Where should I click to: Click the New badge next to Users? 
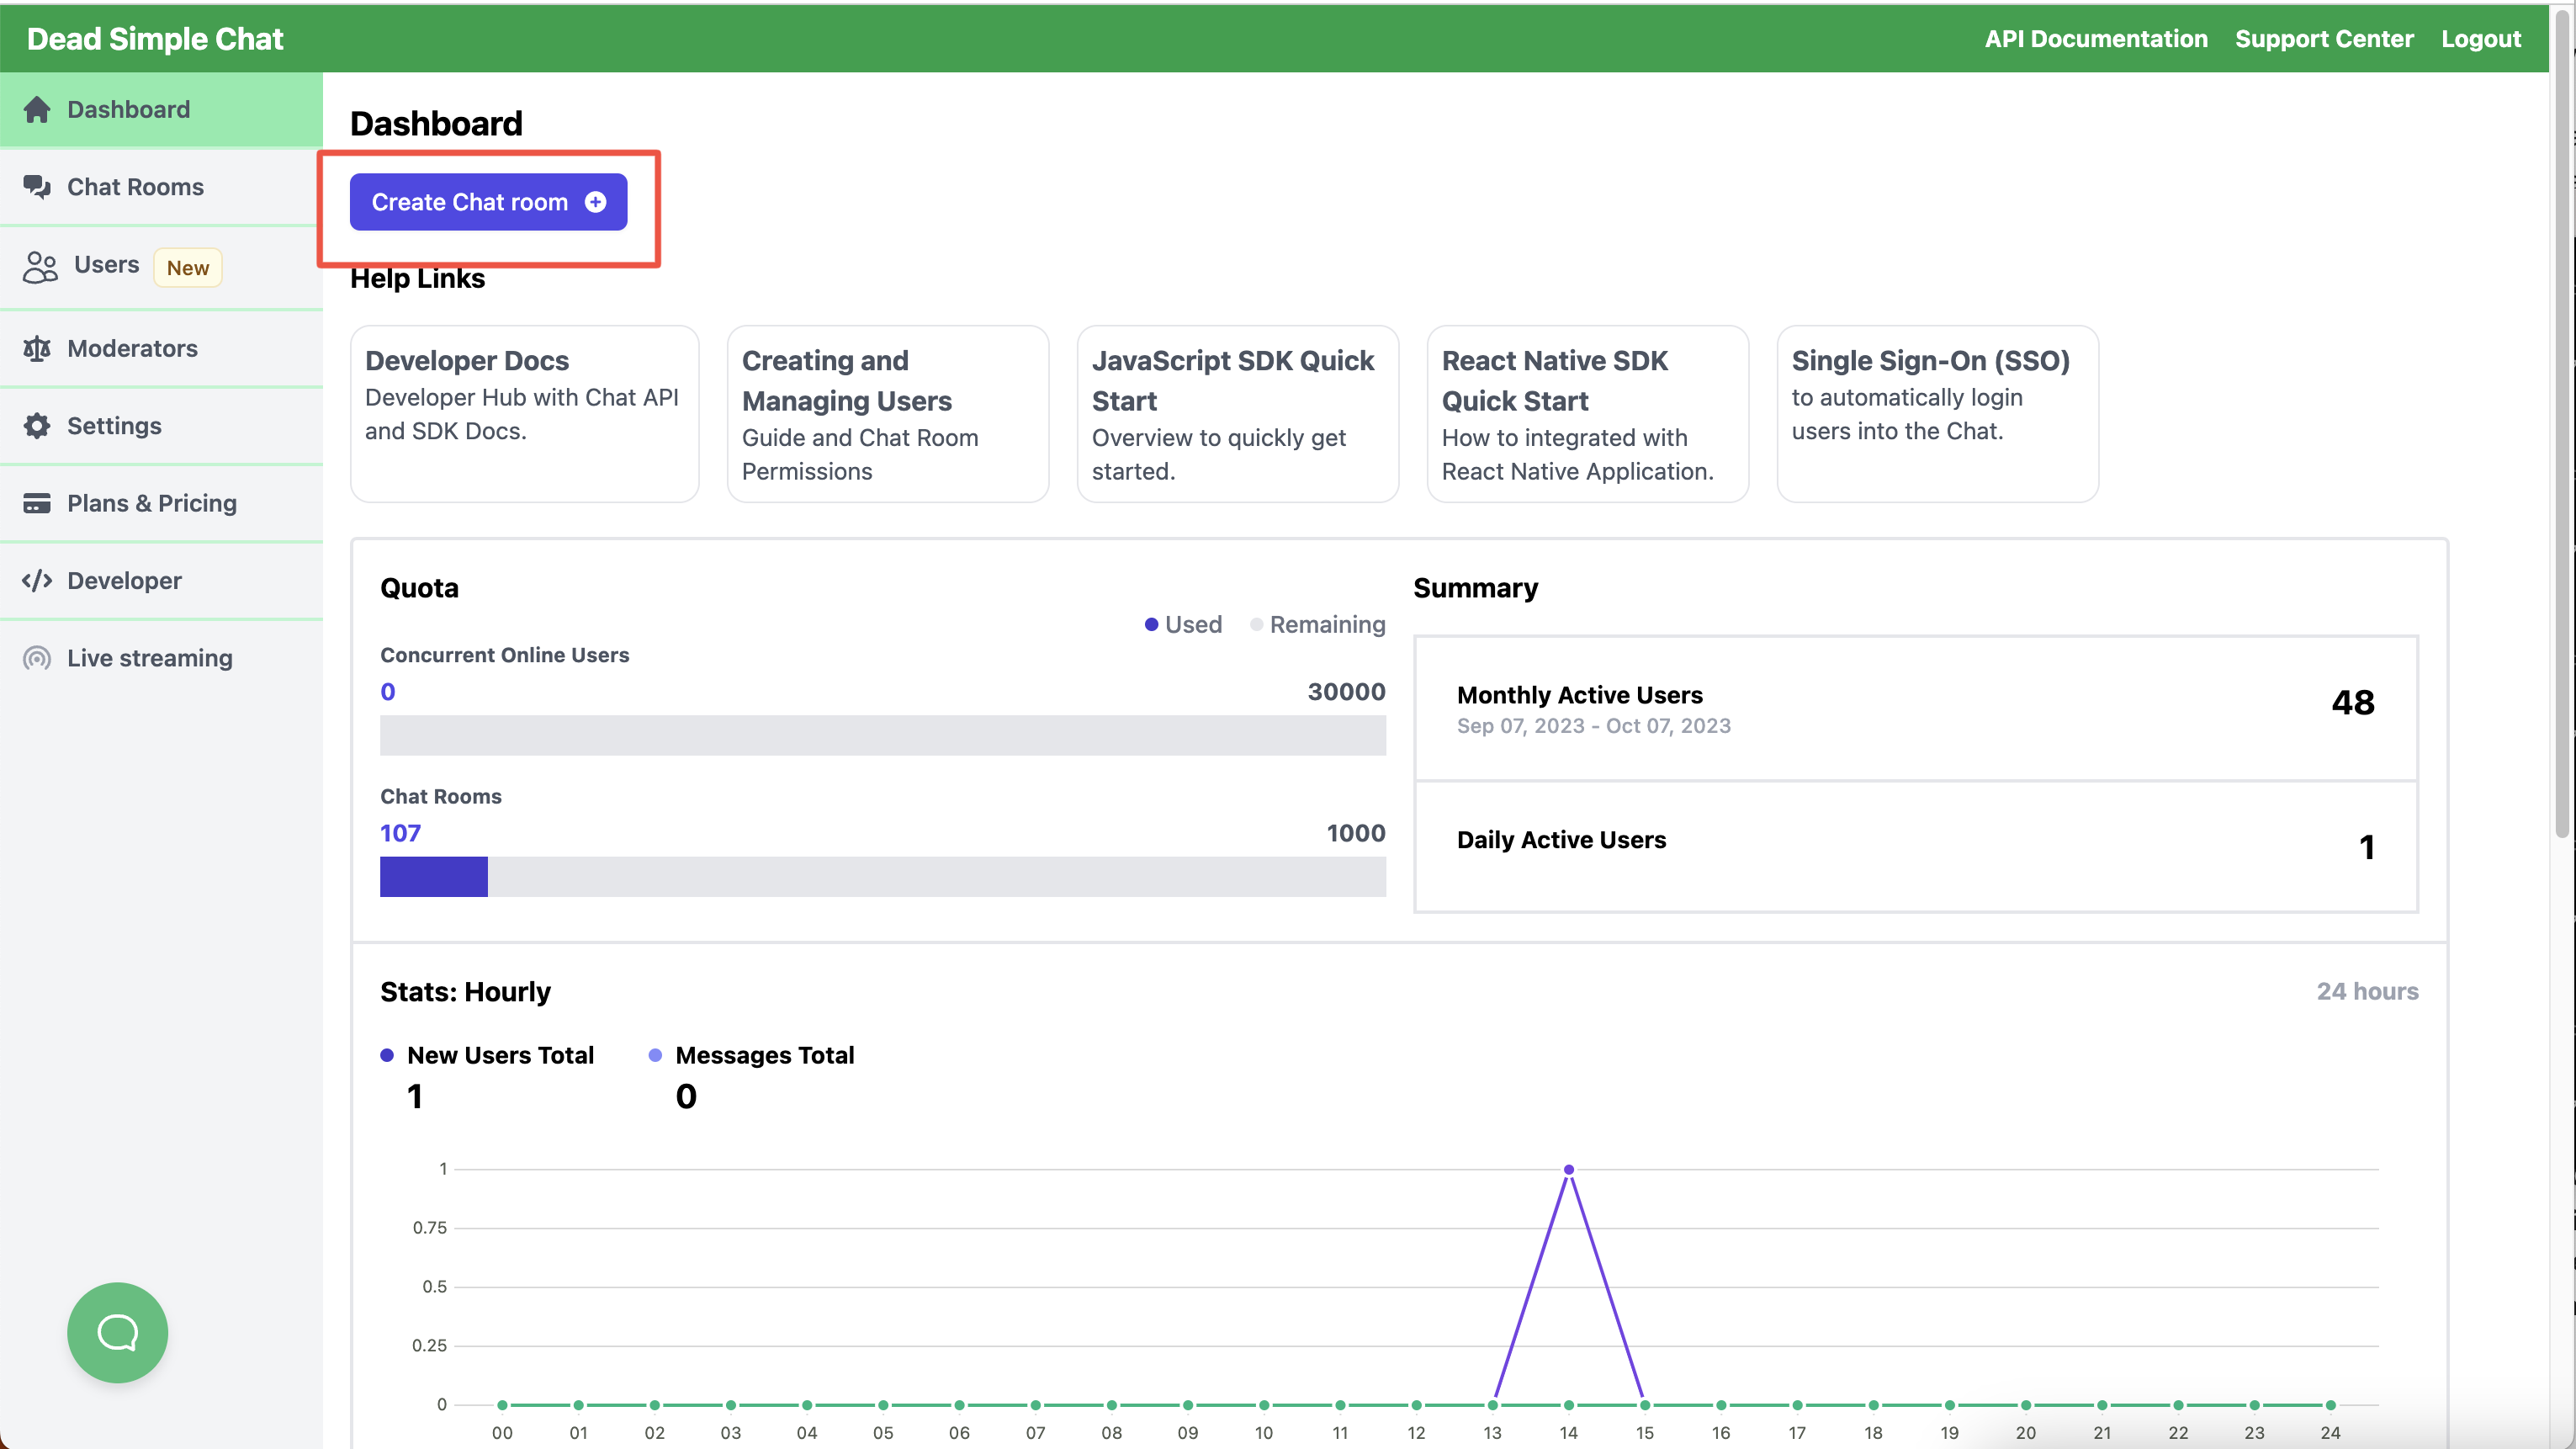coord(188,268)
